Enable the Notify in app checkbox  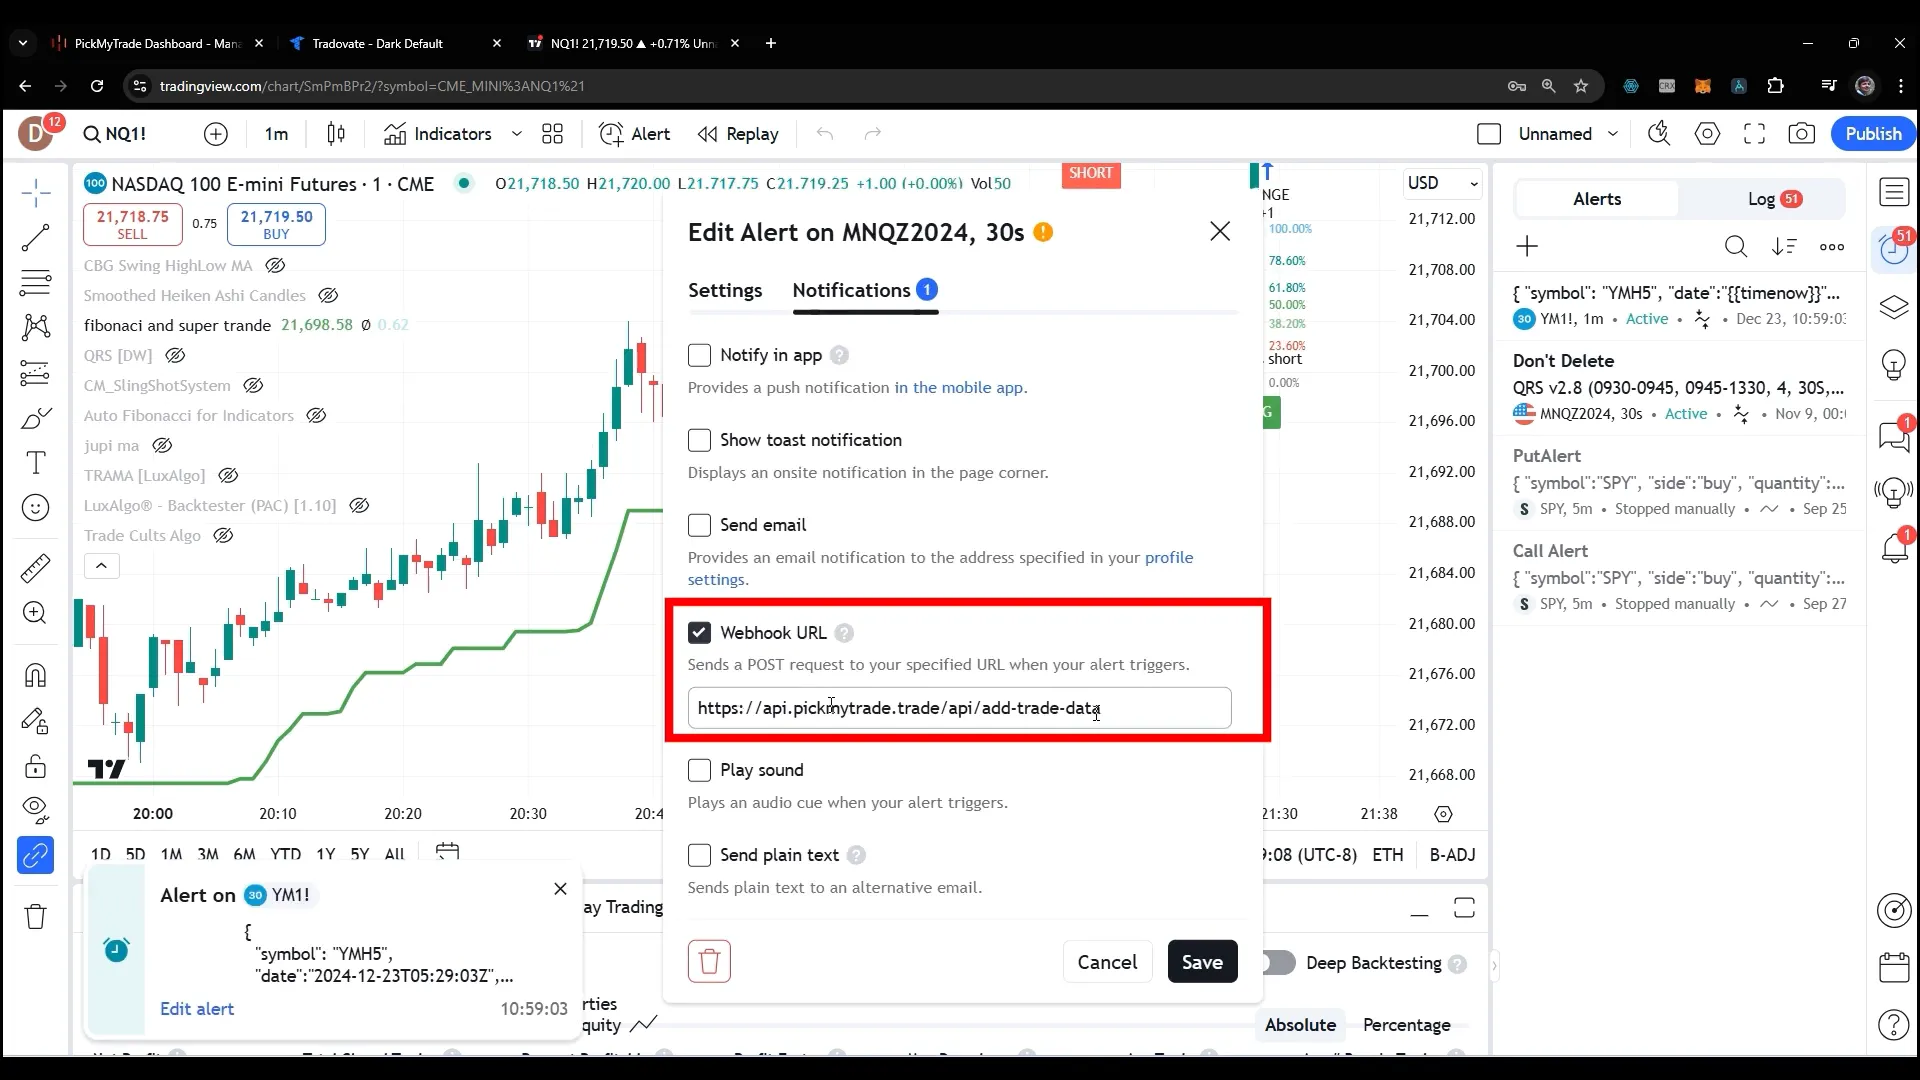pos(700,355)
